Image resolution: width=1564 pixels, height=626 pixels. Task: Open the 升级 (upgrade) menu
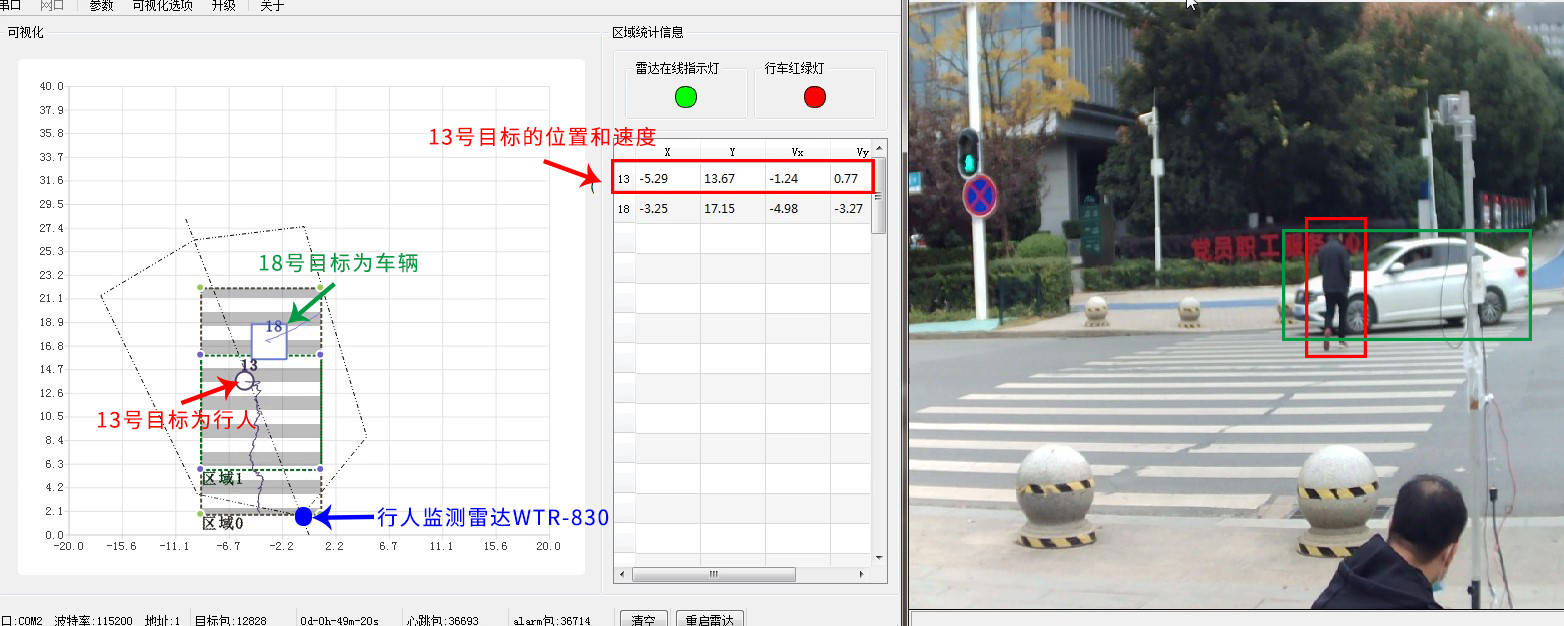[x=225, y=4]
